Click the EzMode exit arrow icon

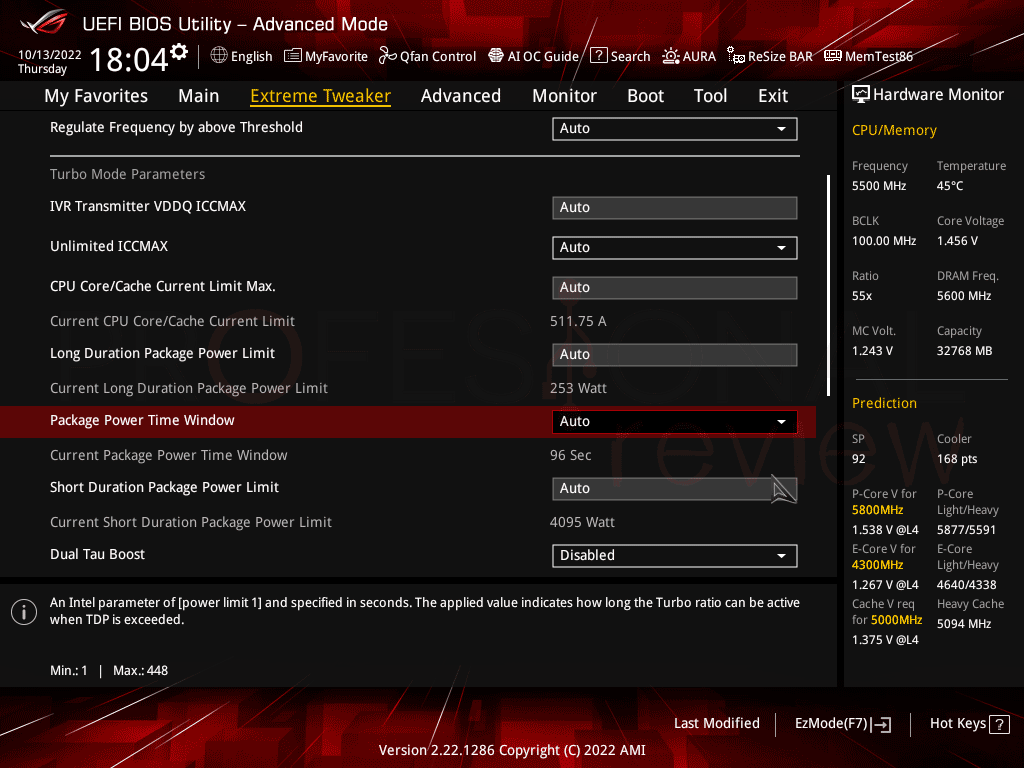point(881,724)
